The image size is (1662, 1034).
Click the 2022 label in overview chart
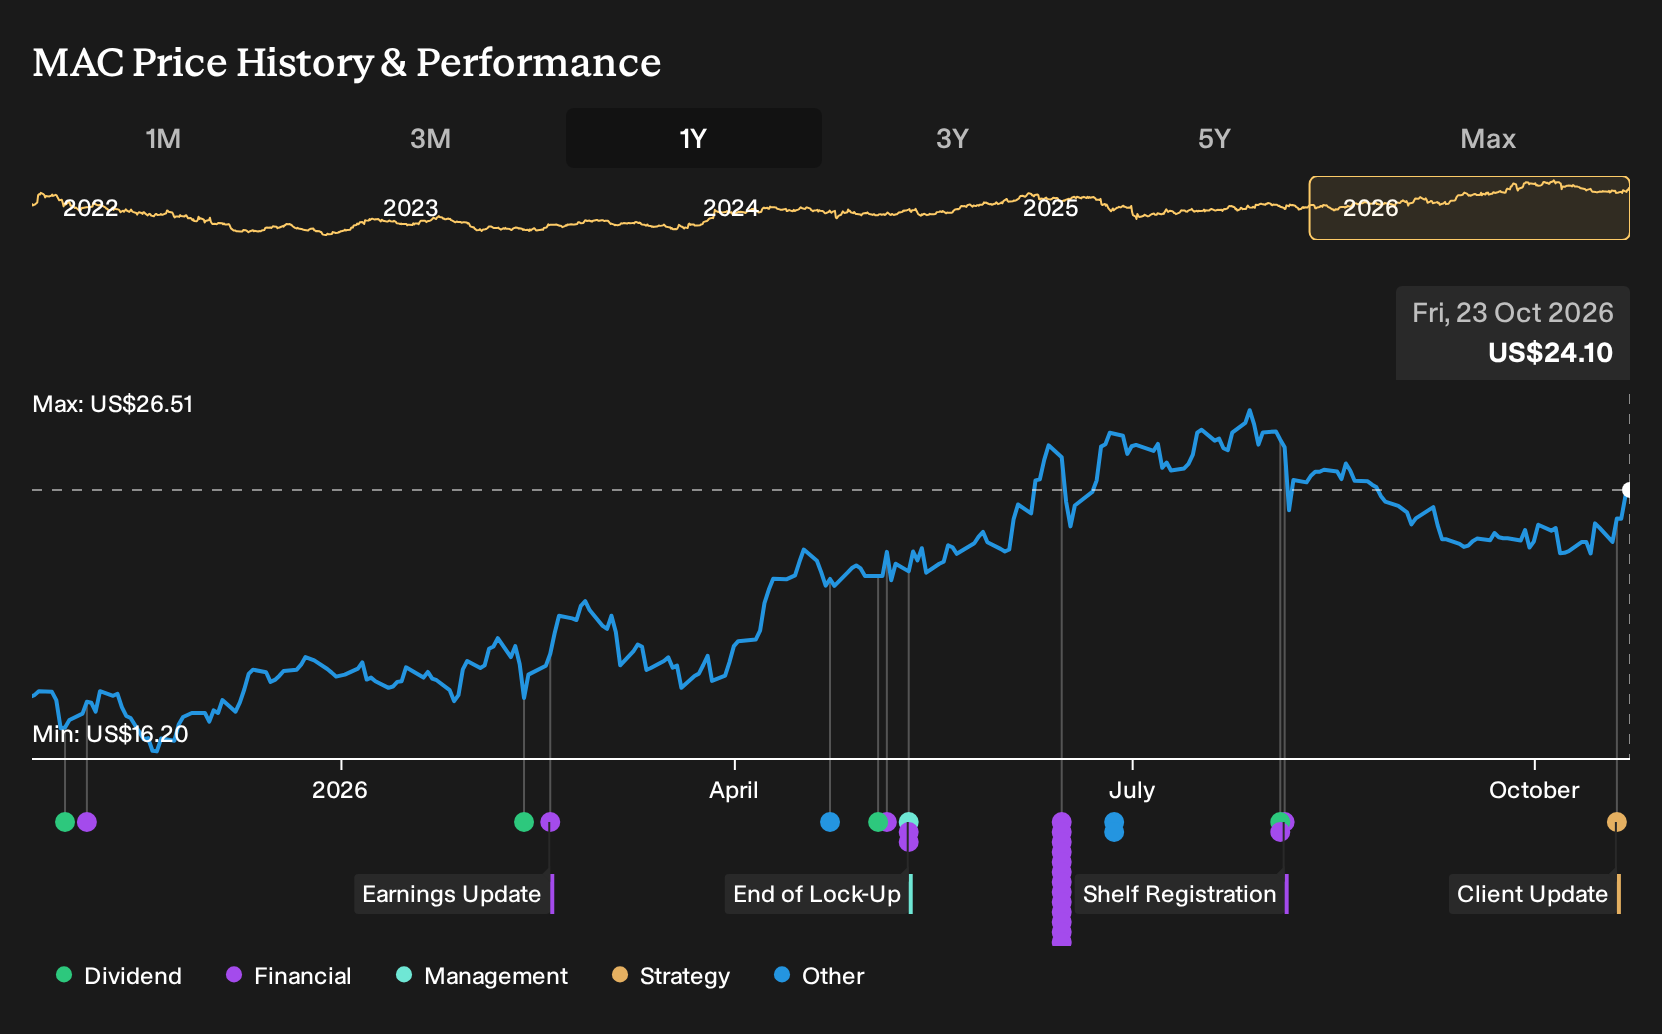91,208
